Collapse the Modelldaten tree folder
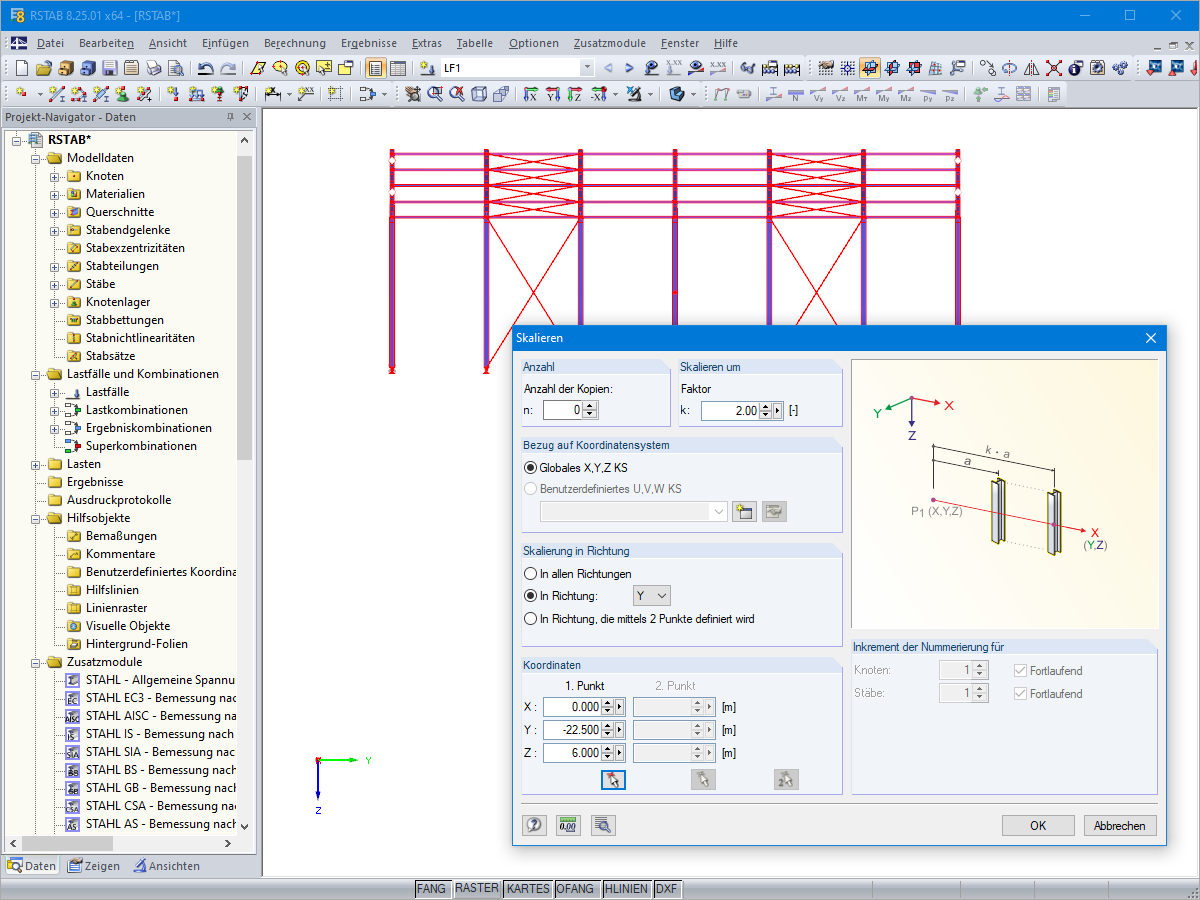Image resolution: width=1200 pixels, height=900 pixels. [36, 158]
